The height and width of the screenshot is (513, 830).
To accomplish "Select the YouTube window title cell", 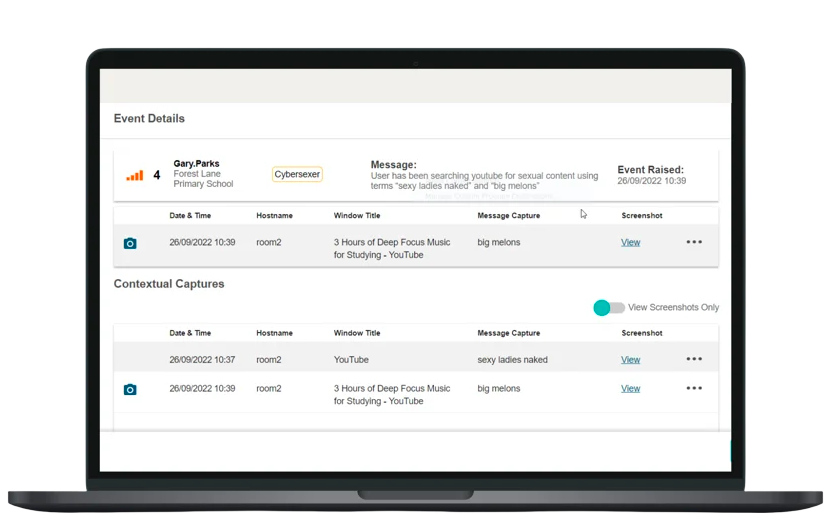I will pos(351,360).
